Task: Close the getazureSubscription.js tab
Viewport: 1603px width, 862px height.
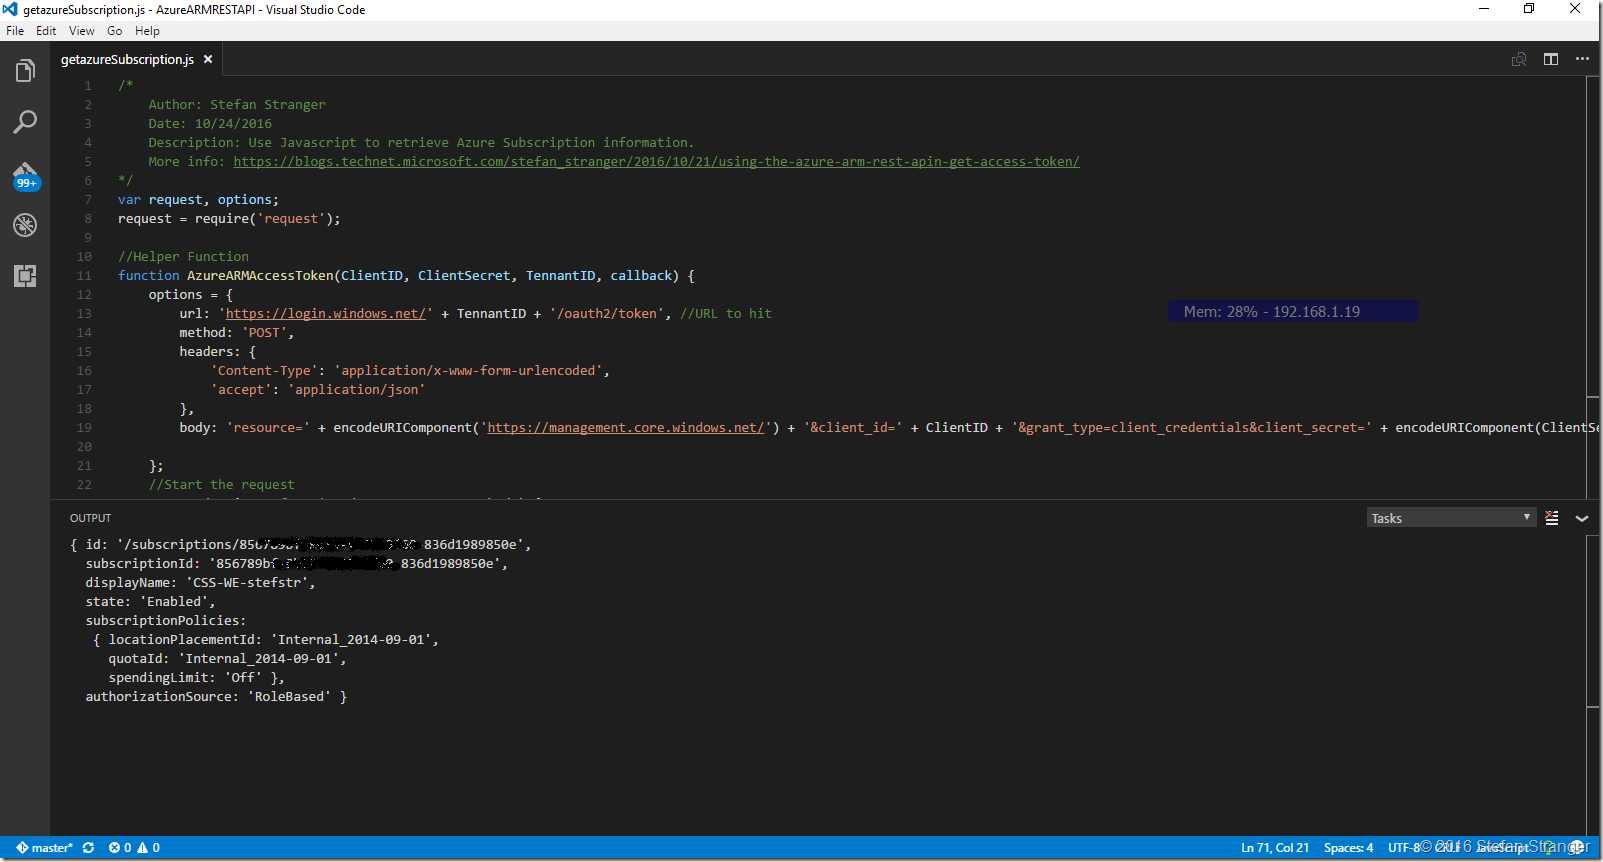Action: click(208, 59)
